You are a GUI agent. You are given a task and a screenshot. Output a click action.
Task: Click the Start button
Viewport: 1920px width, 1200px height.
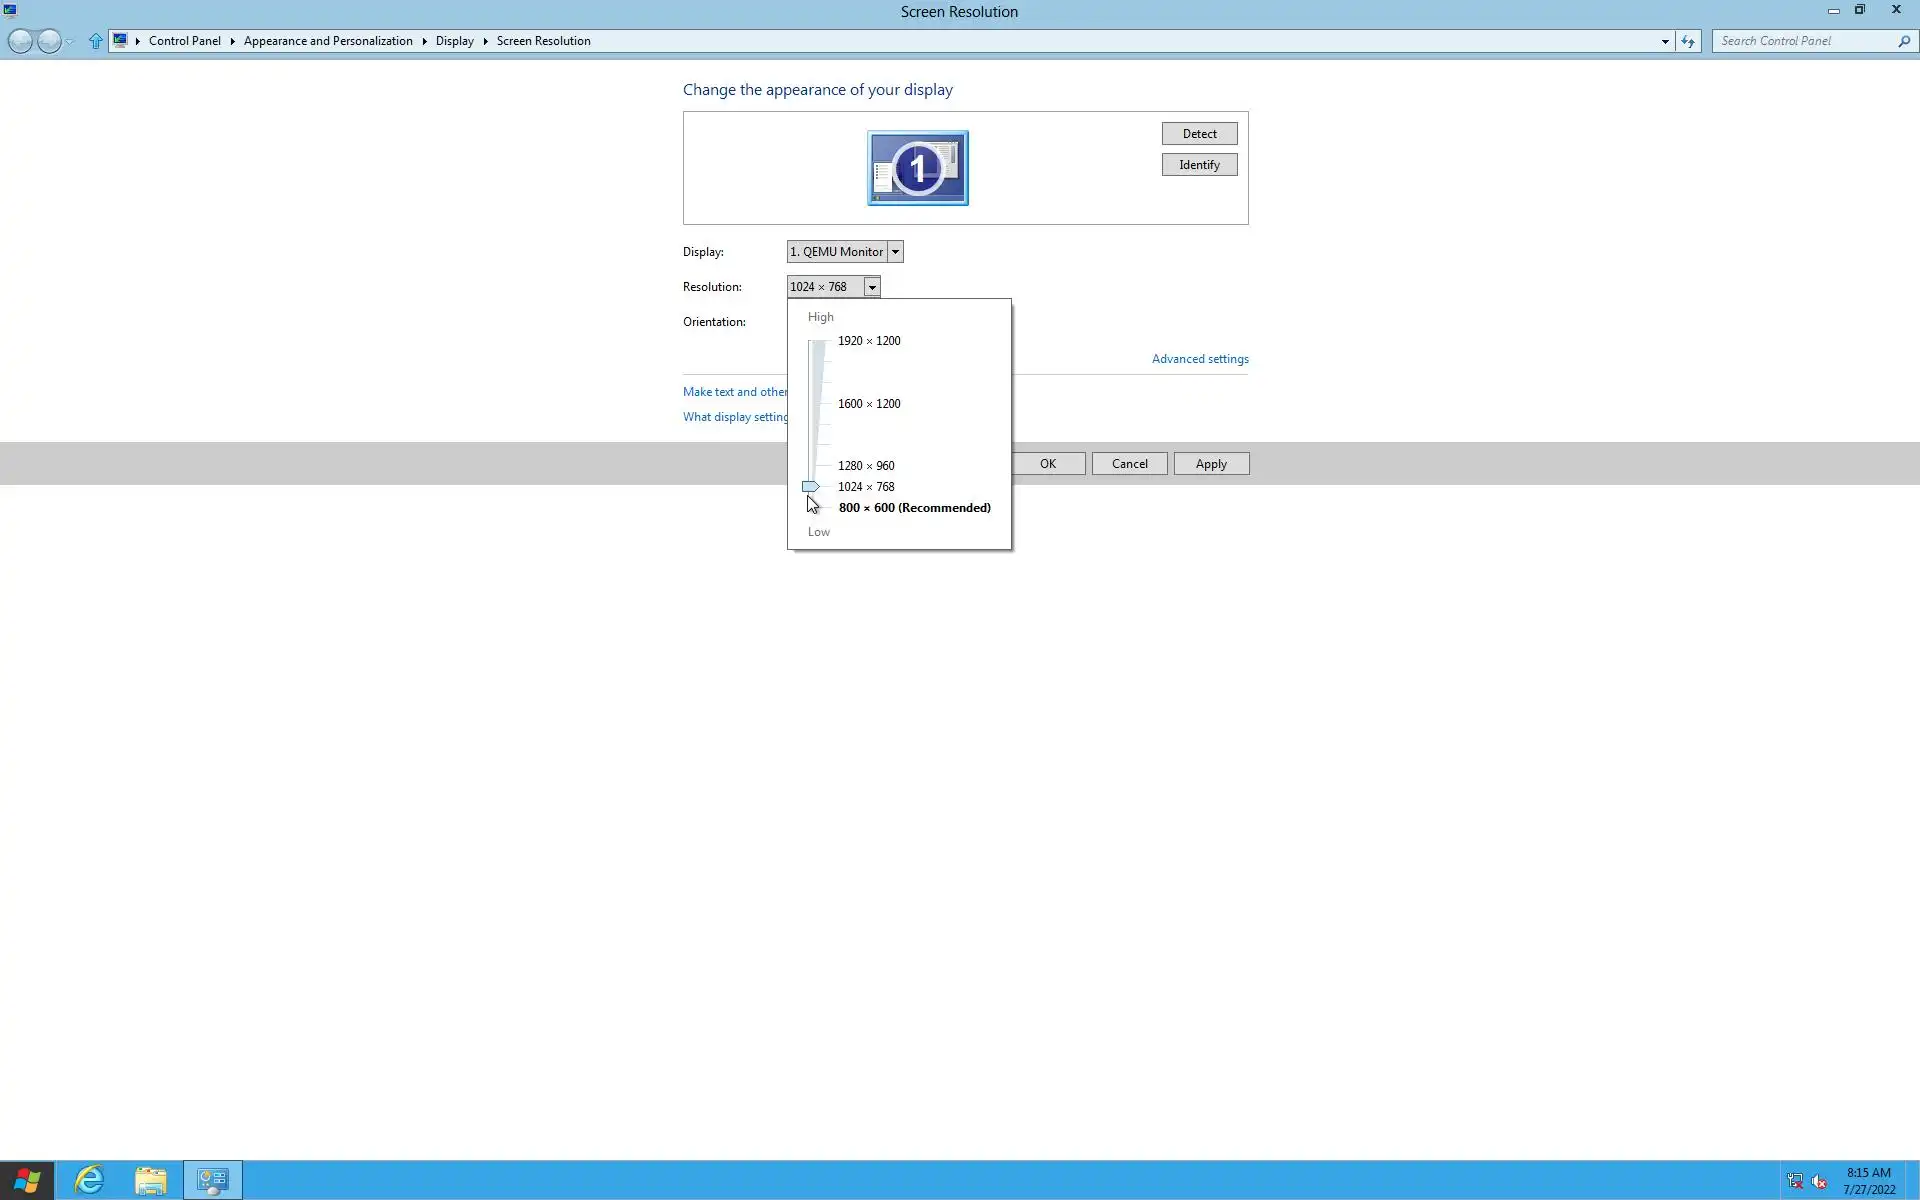tap(27, 1180)
